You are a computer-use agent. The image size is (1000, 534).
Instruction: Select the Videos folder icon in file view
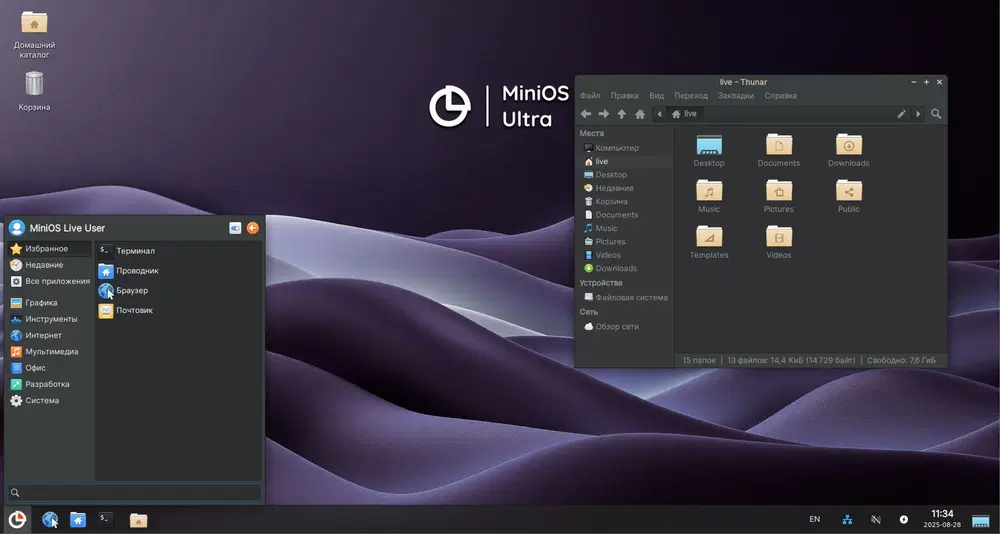pos(779,237)
